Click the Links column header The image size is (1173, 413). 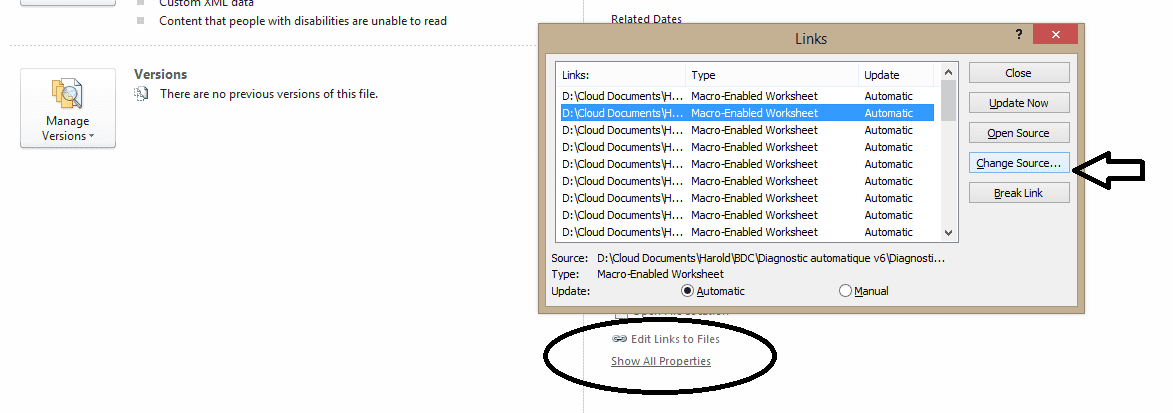point(620,75)
